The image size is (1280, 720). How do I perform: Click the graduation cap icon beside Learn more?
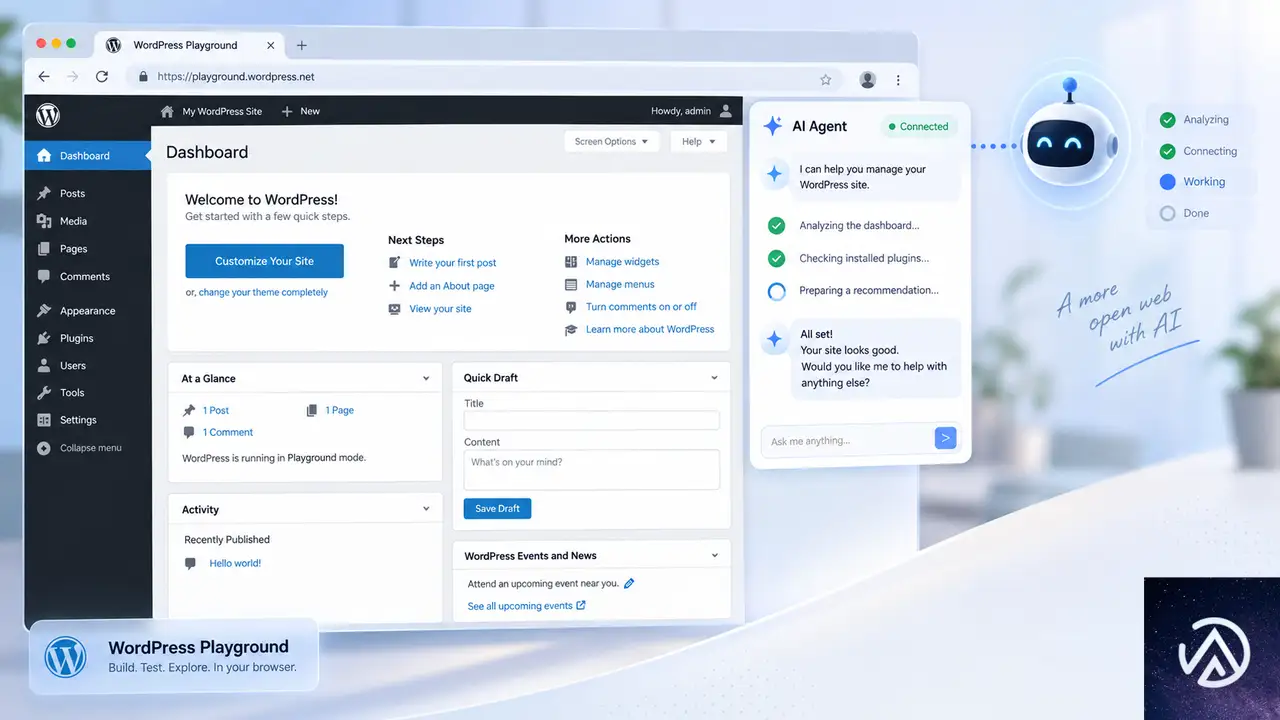571,330
